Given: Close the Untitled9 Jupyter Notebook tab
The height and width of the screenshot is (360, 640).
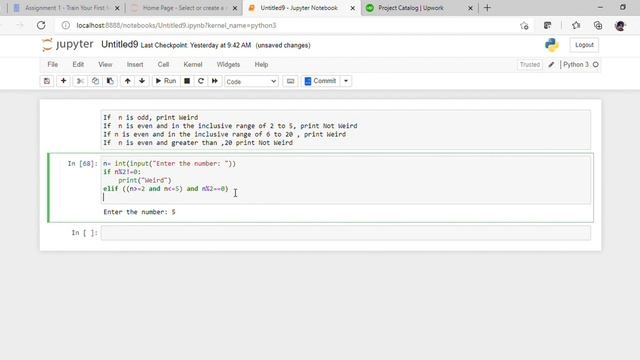Looking at the screenshot, I should tap(353, 8).
